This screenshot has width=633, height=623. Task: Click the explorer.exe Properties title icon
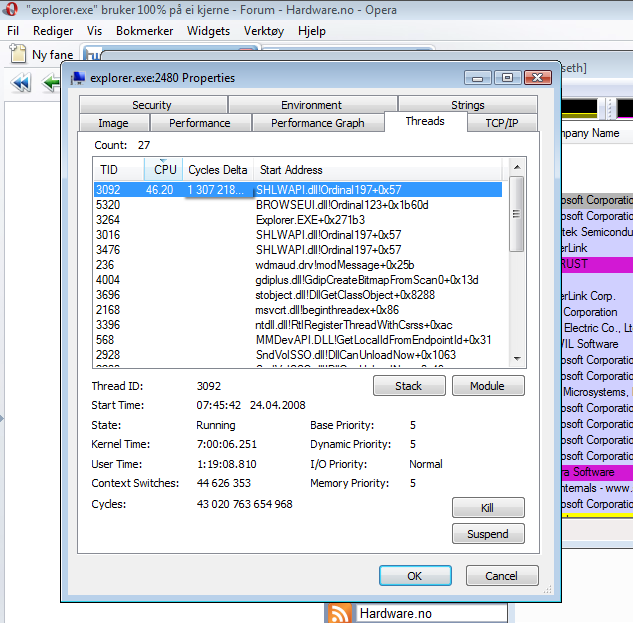click(x=78, y=78)
